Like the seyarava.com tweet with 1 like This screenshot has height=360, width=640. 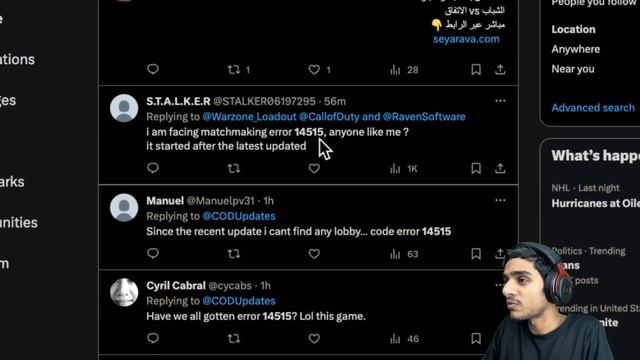(320, 69)
